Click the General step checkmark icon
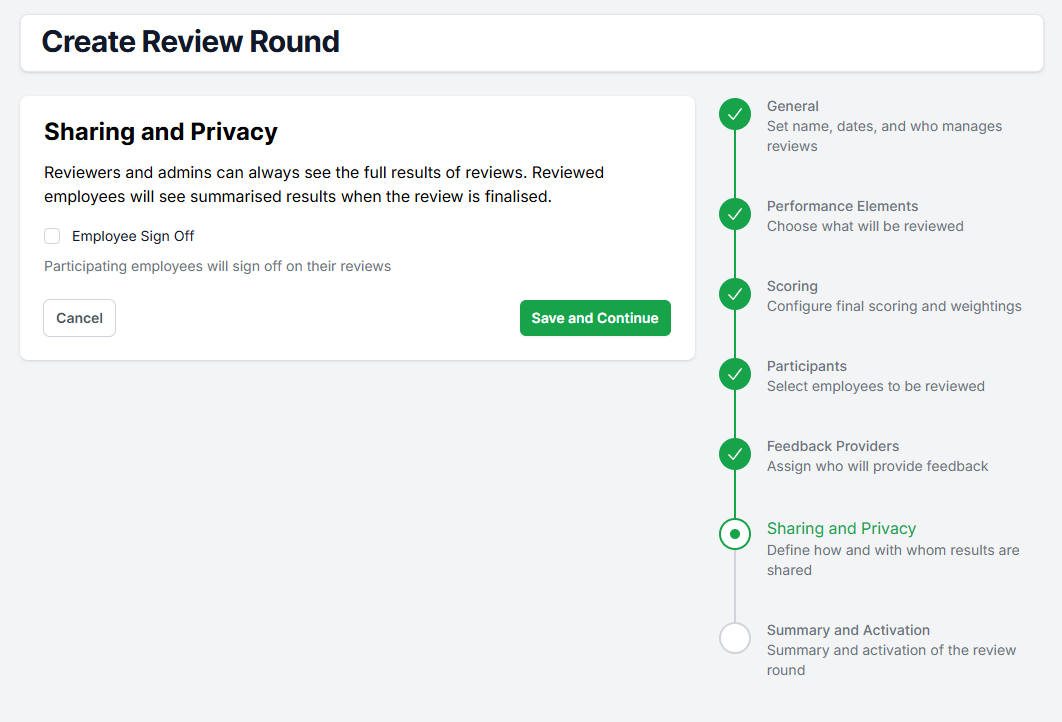This screenshot has height=722, width=1062. pos(735,114)
